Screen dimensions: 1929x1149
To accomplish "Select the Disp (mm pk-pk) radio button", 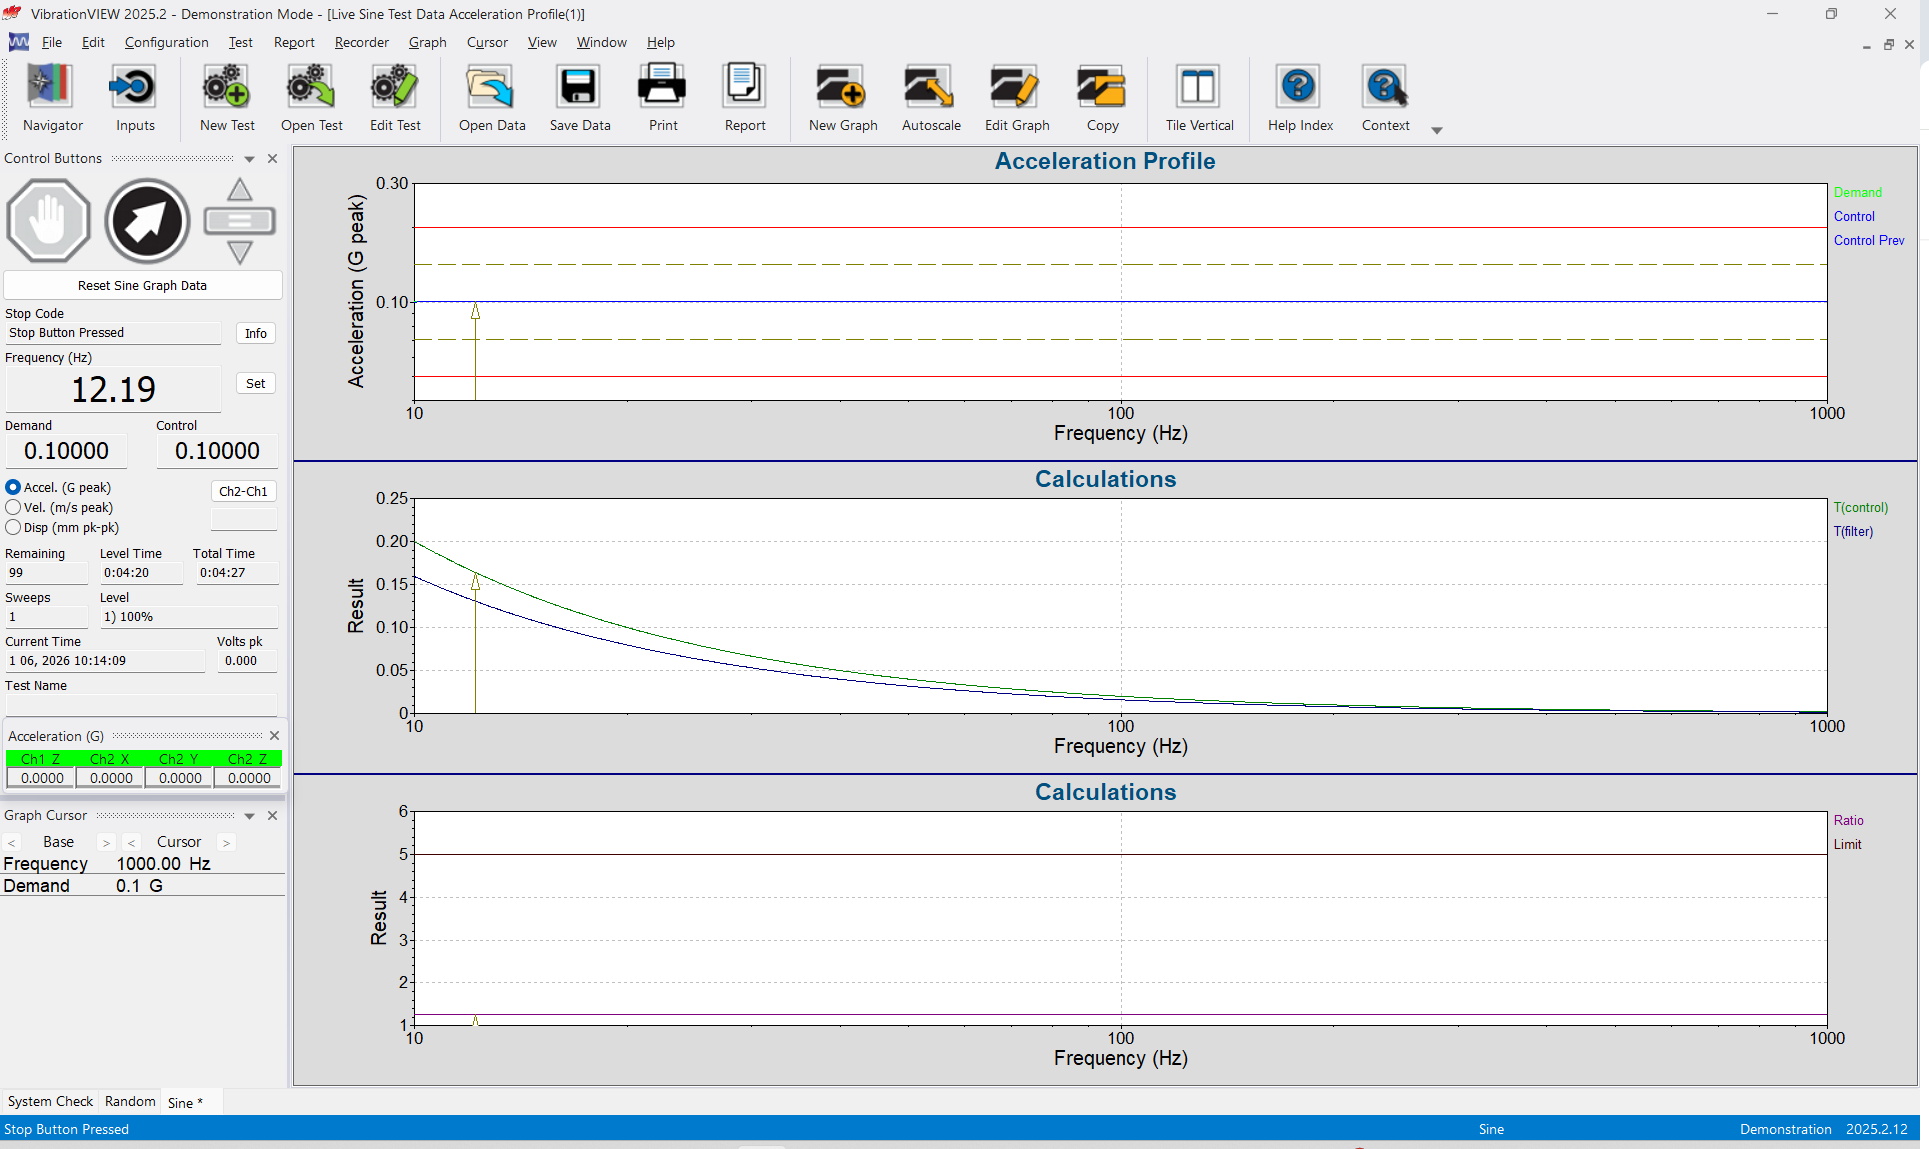I will (x=14, y=528).
